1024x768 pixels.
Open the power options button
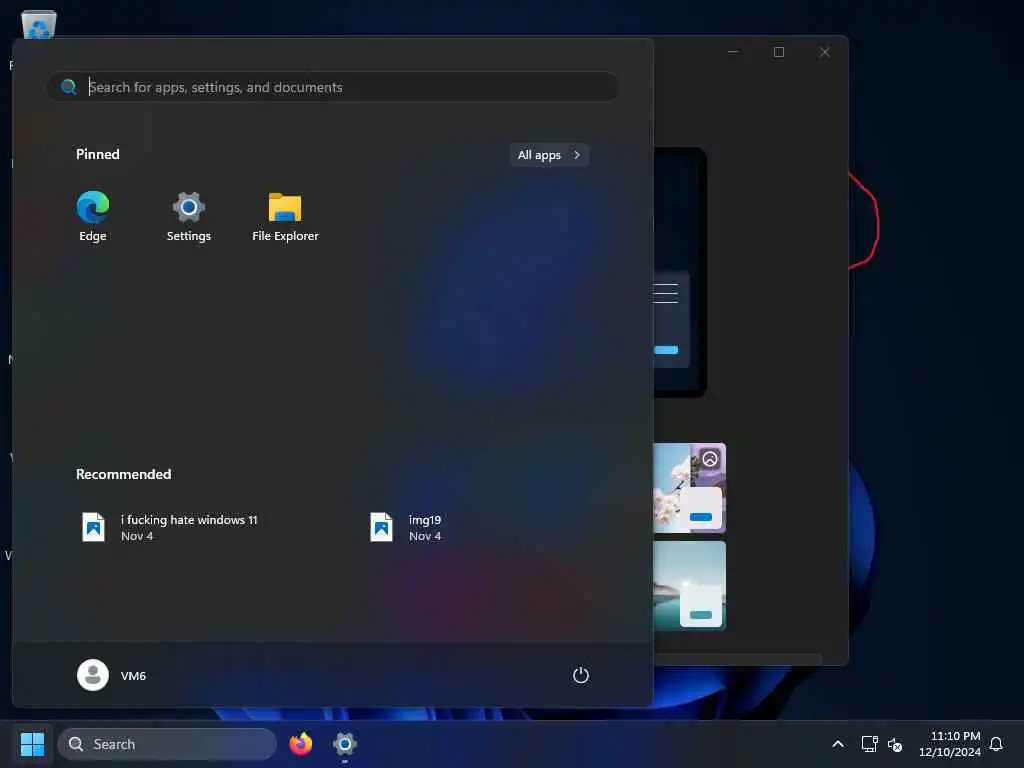pyautogui.click(x=581, y=675)
